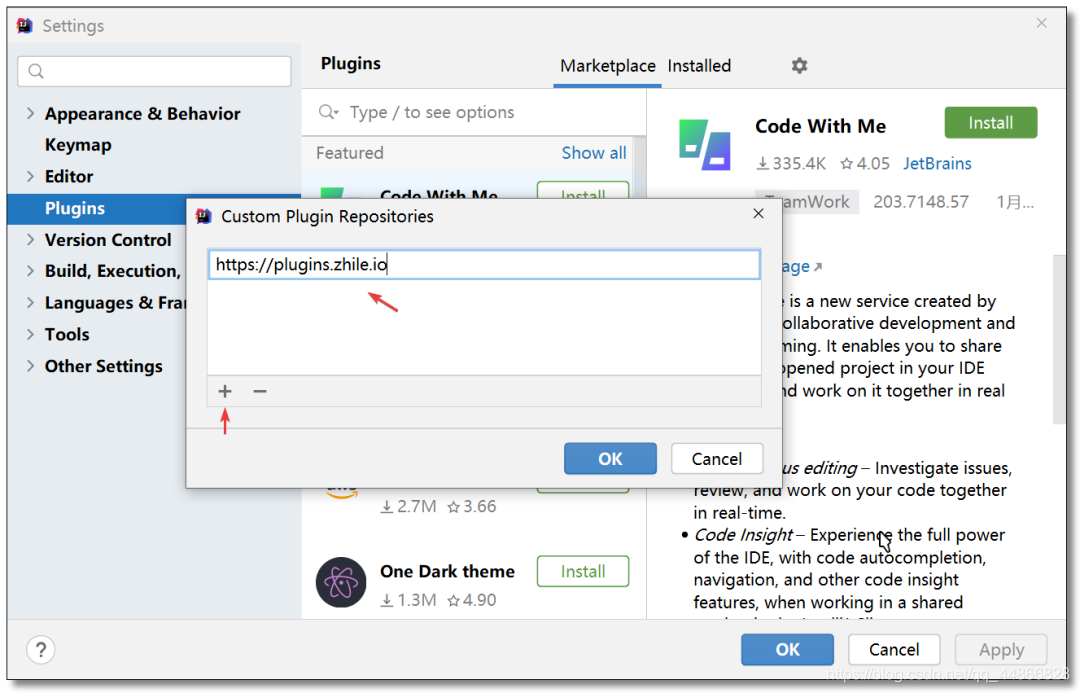Select Plugins in settings tree
Screen dimensions: 1080x693
pos(74,208)
